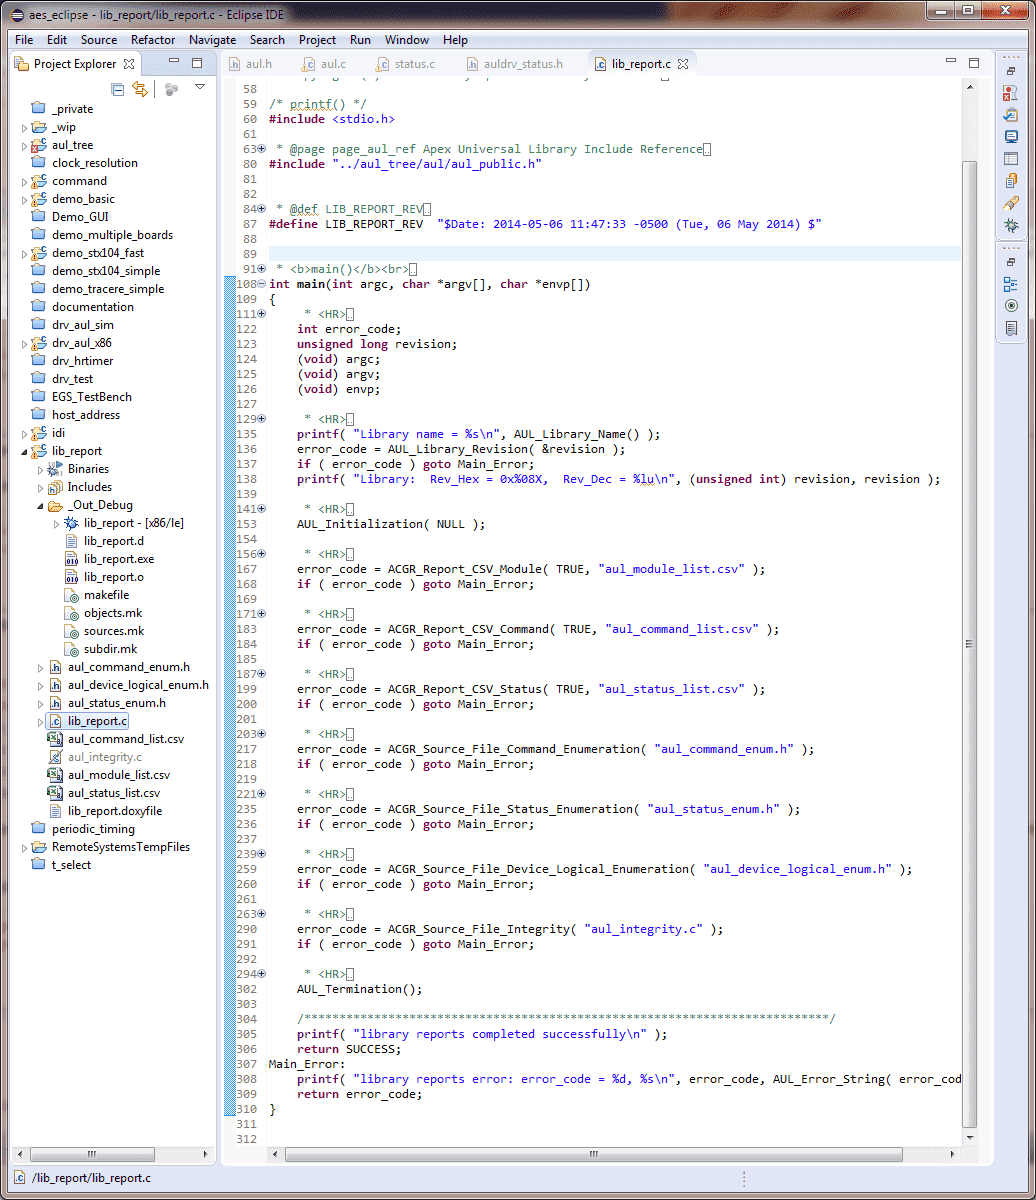Switch to the auldrv_status.h editor tab
1036x1200 pixels.
click(x=515, y=64)
